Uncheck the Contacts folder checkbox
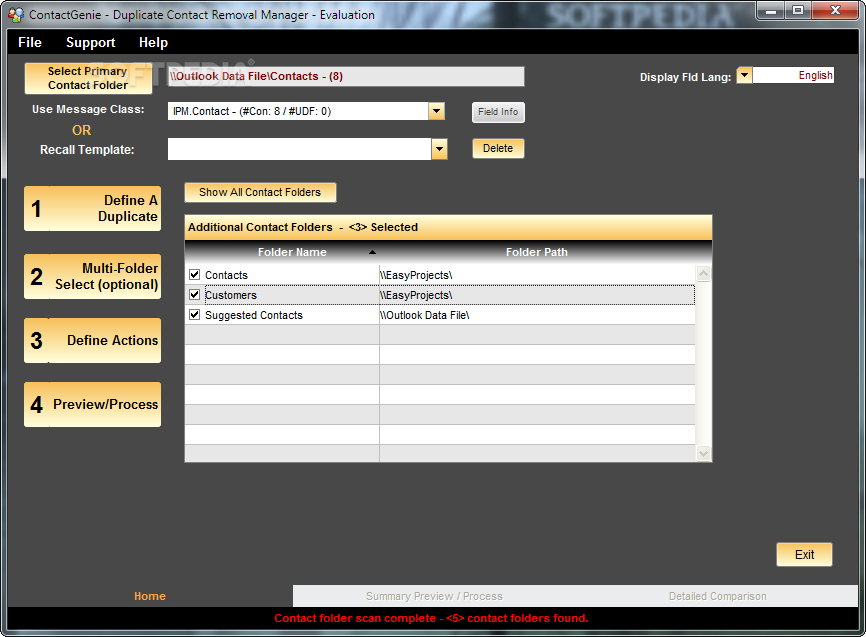This screenshot has width=866, height=637. click(194, 275)
